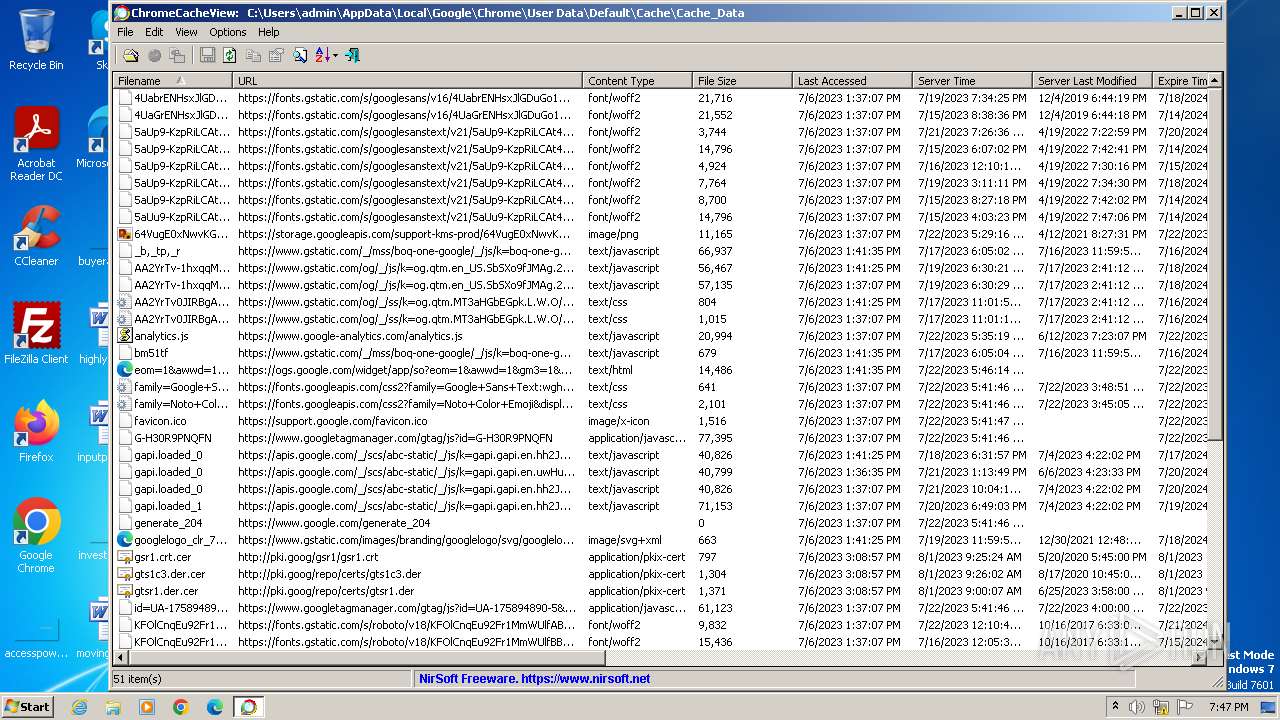The image size is (1280, 720).
Task: Sort by the URL column header
Action: tap(407, 81)
